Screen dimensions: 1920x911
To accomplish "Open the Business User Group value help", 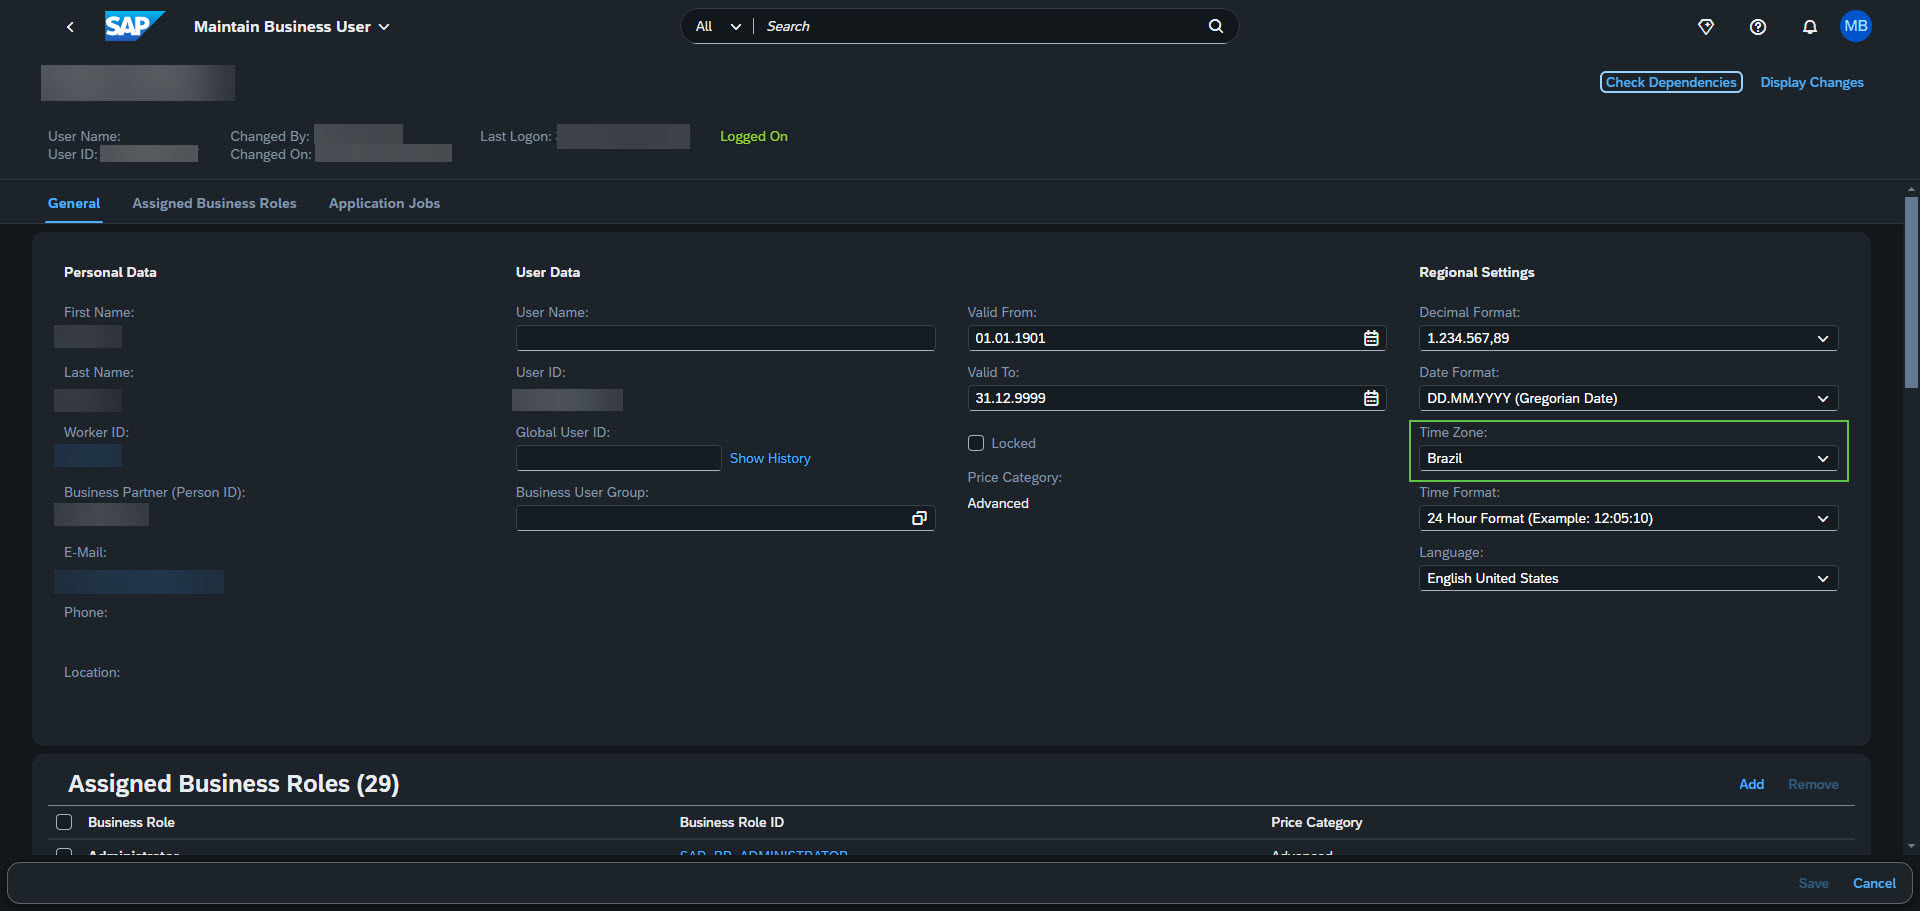I will 919,518.
